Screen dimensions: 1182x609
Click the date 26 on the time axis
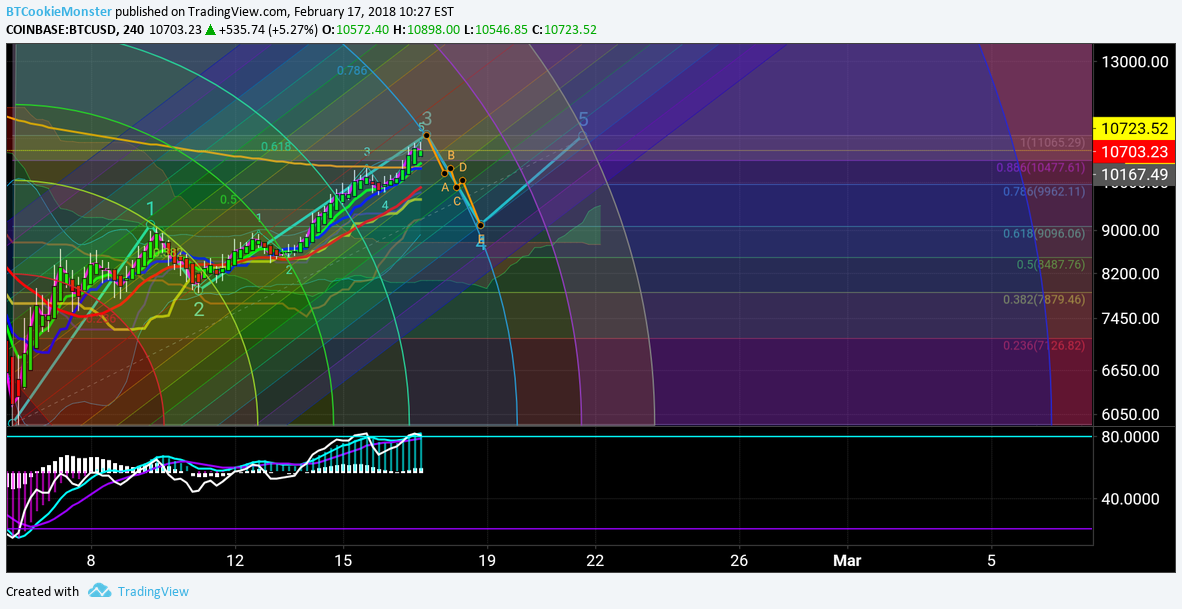(740, 560)
